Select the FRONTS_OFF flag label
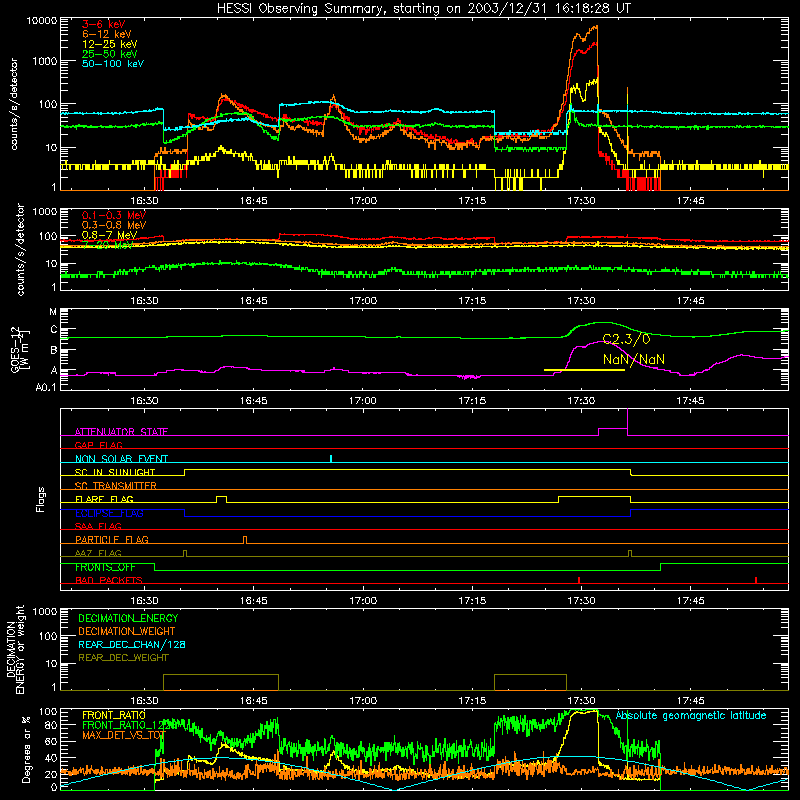 (105, 567)
